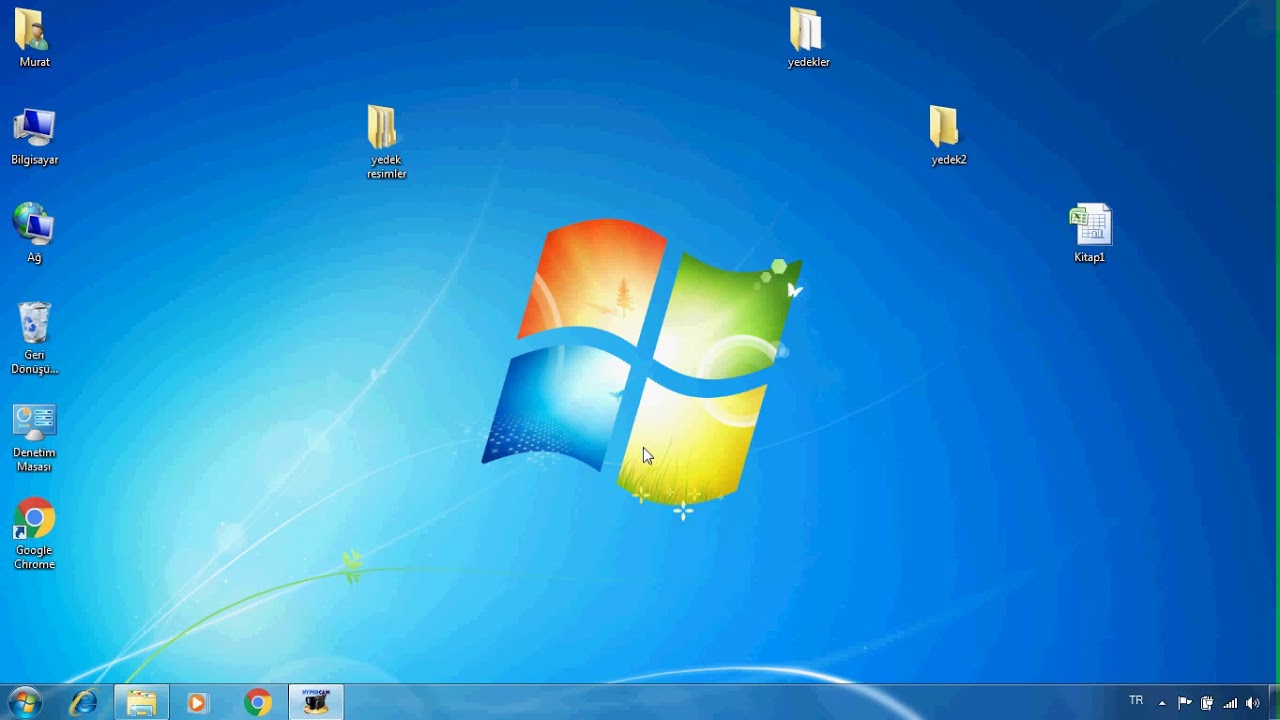Click the Show desktop button
Screen dimensions: 1280x720
pos(1273,703)
